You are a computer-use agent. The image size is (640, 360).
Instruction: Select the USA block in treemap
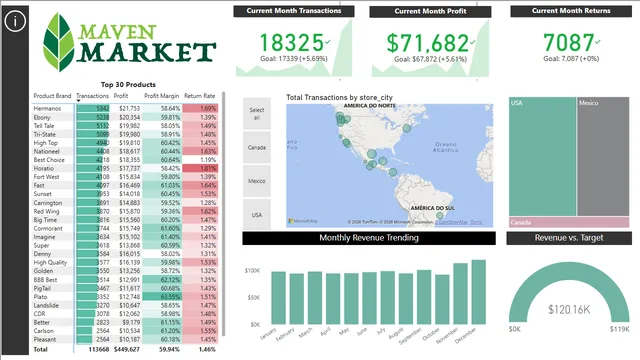pyautogui.click(x=542, y=156)
